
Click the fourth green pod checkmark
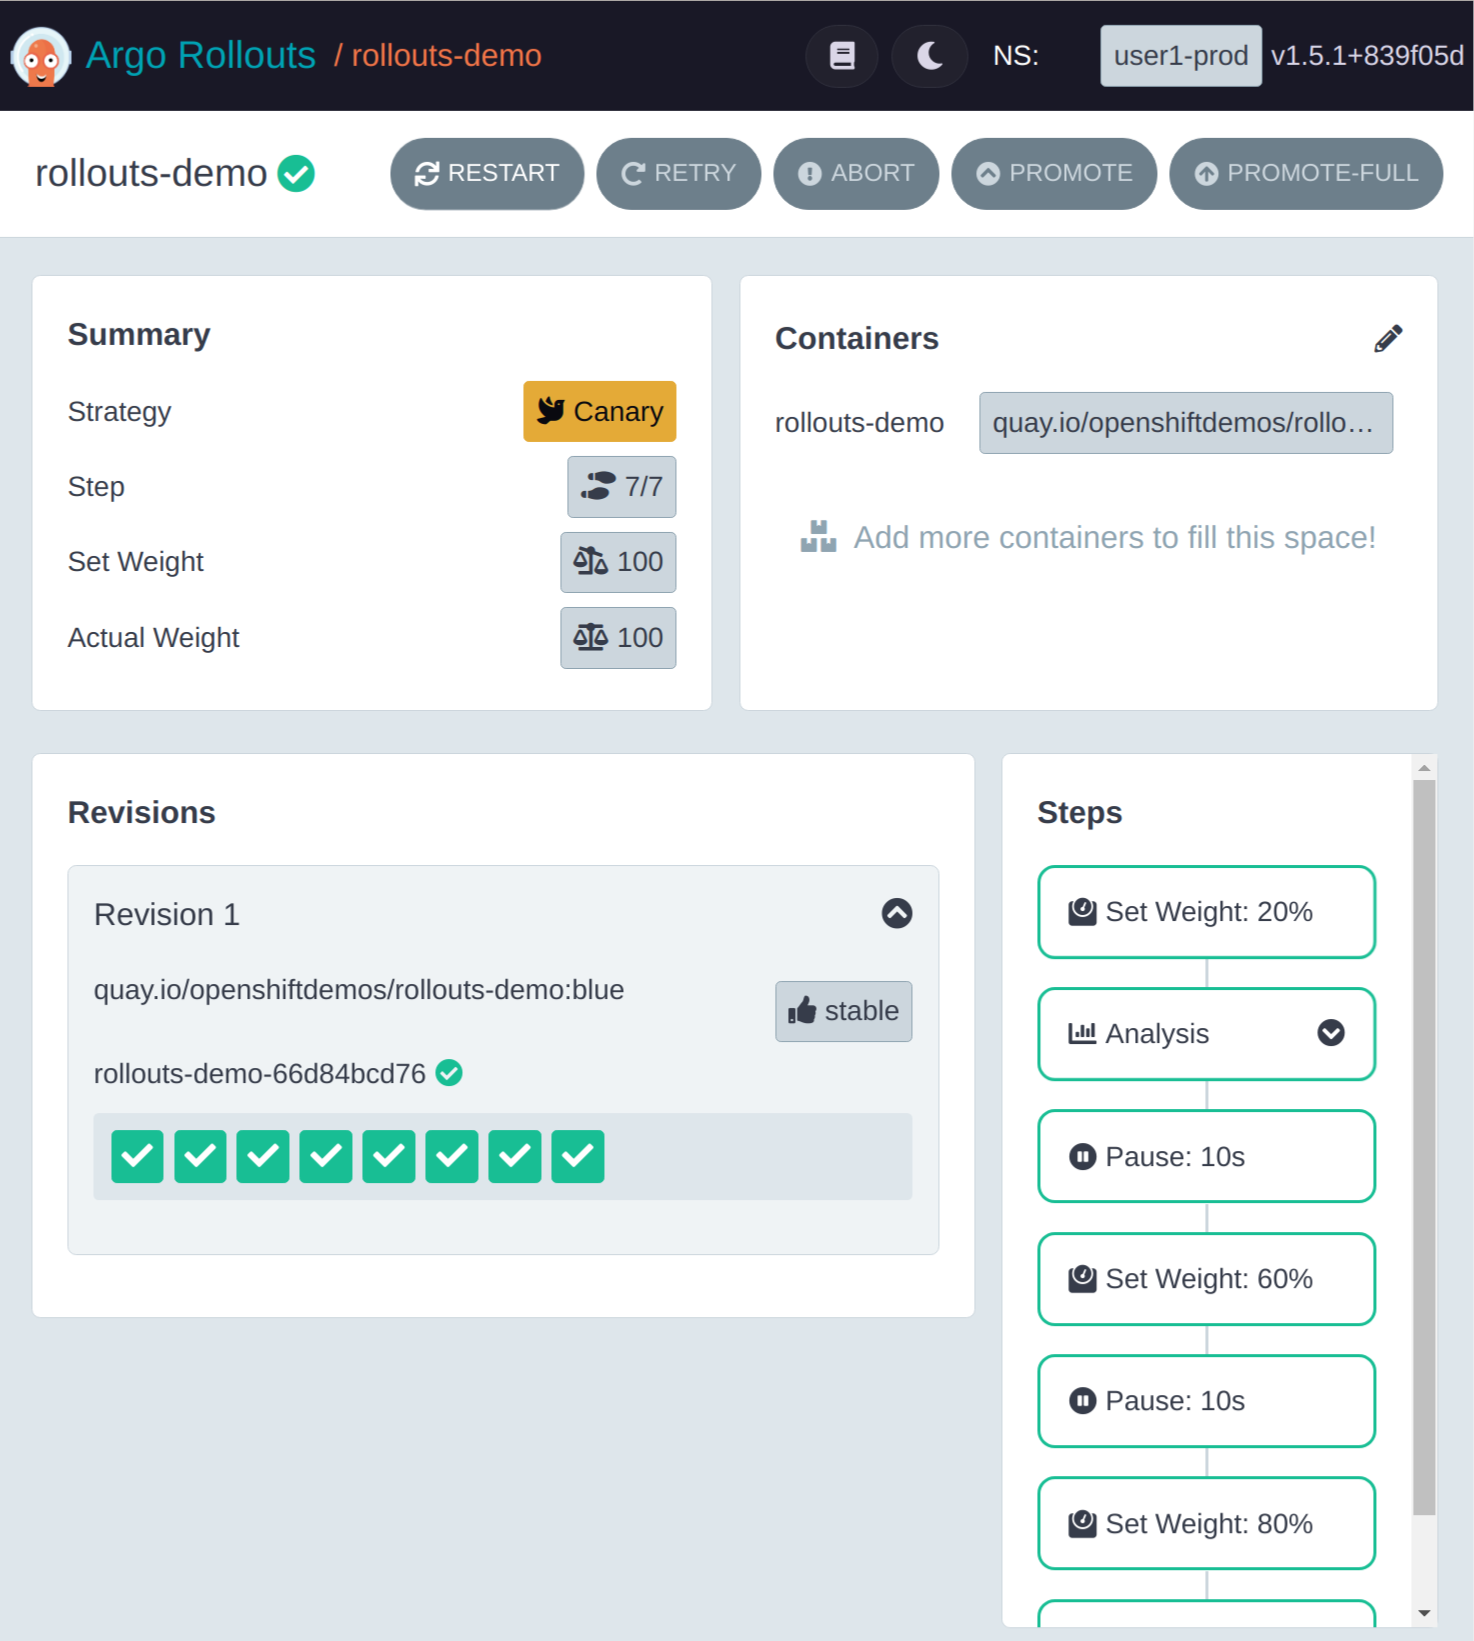(x=326, y=1156)
